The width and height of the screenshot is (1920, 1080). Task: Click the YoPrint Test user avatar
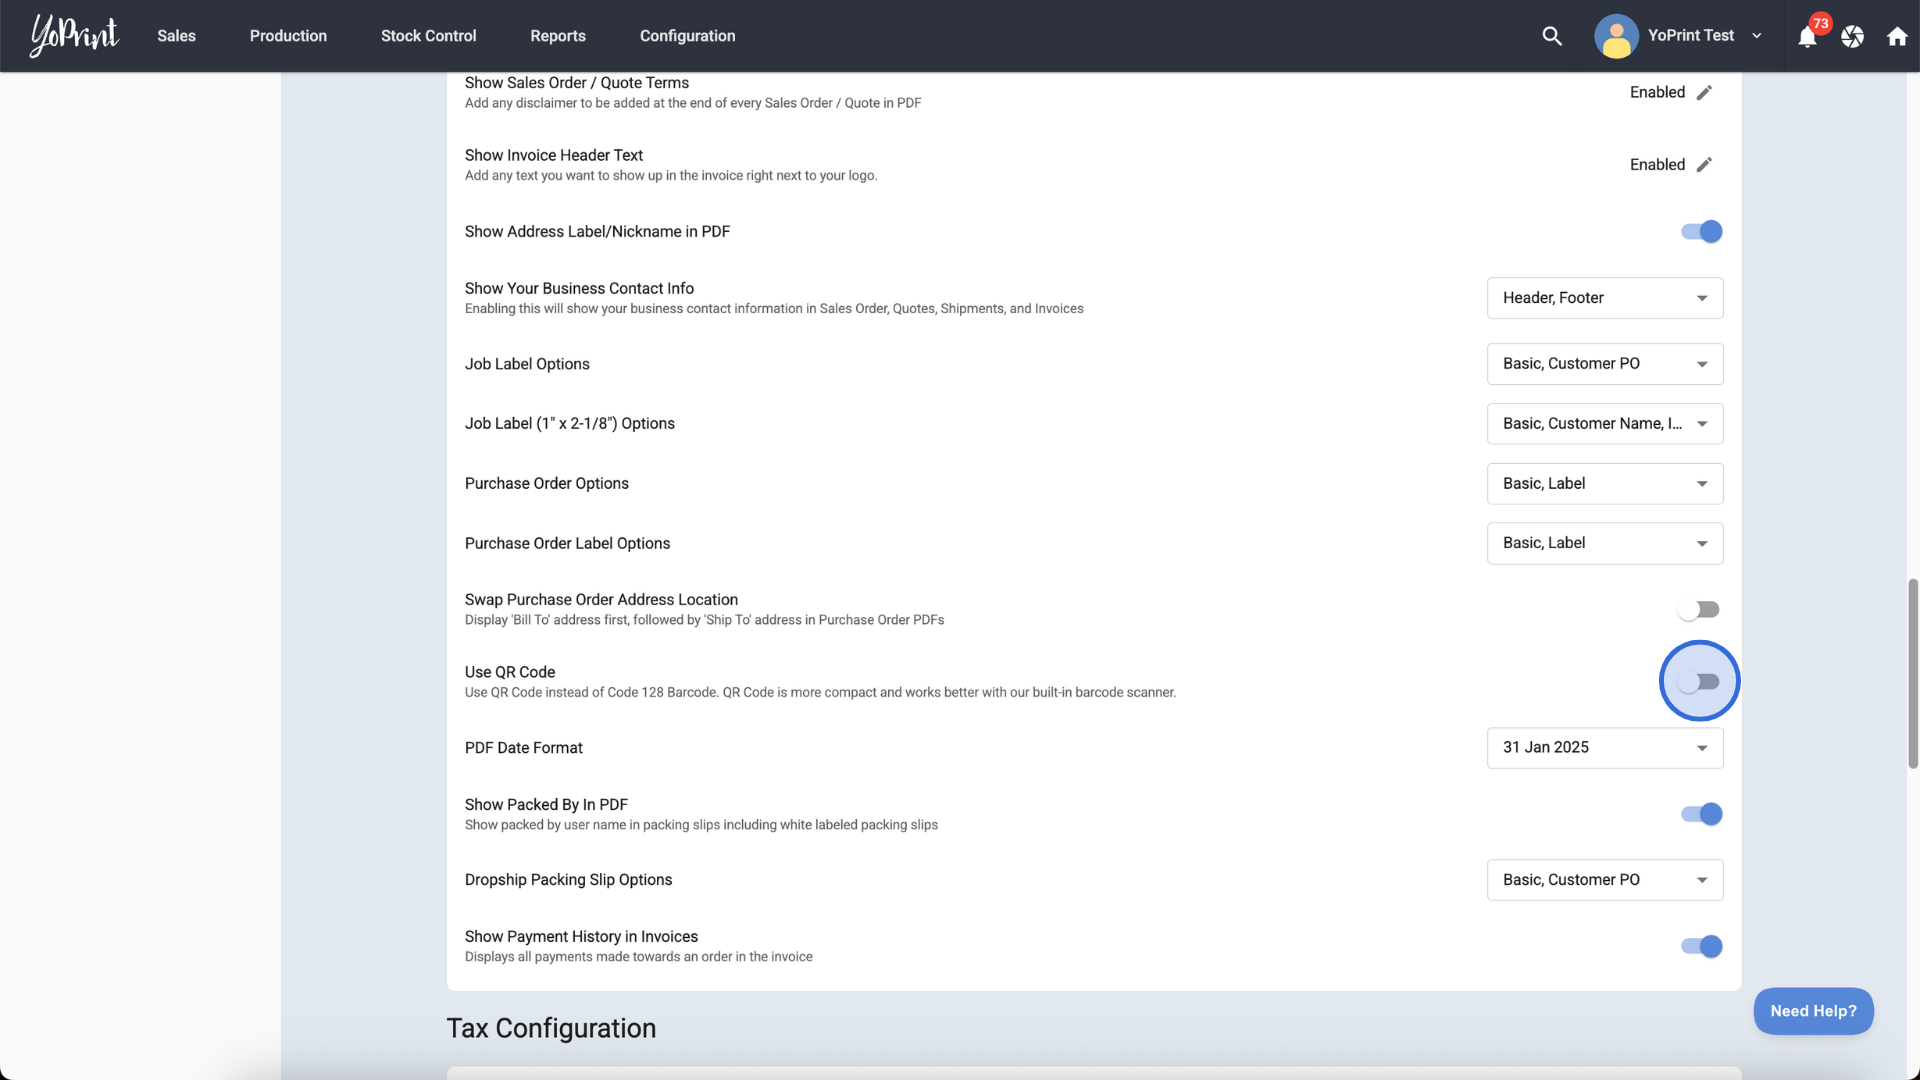point(1616,36)
